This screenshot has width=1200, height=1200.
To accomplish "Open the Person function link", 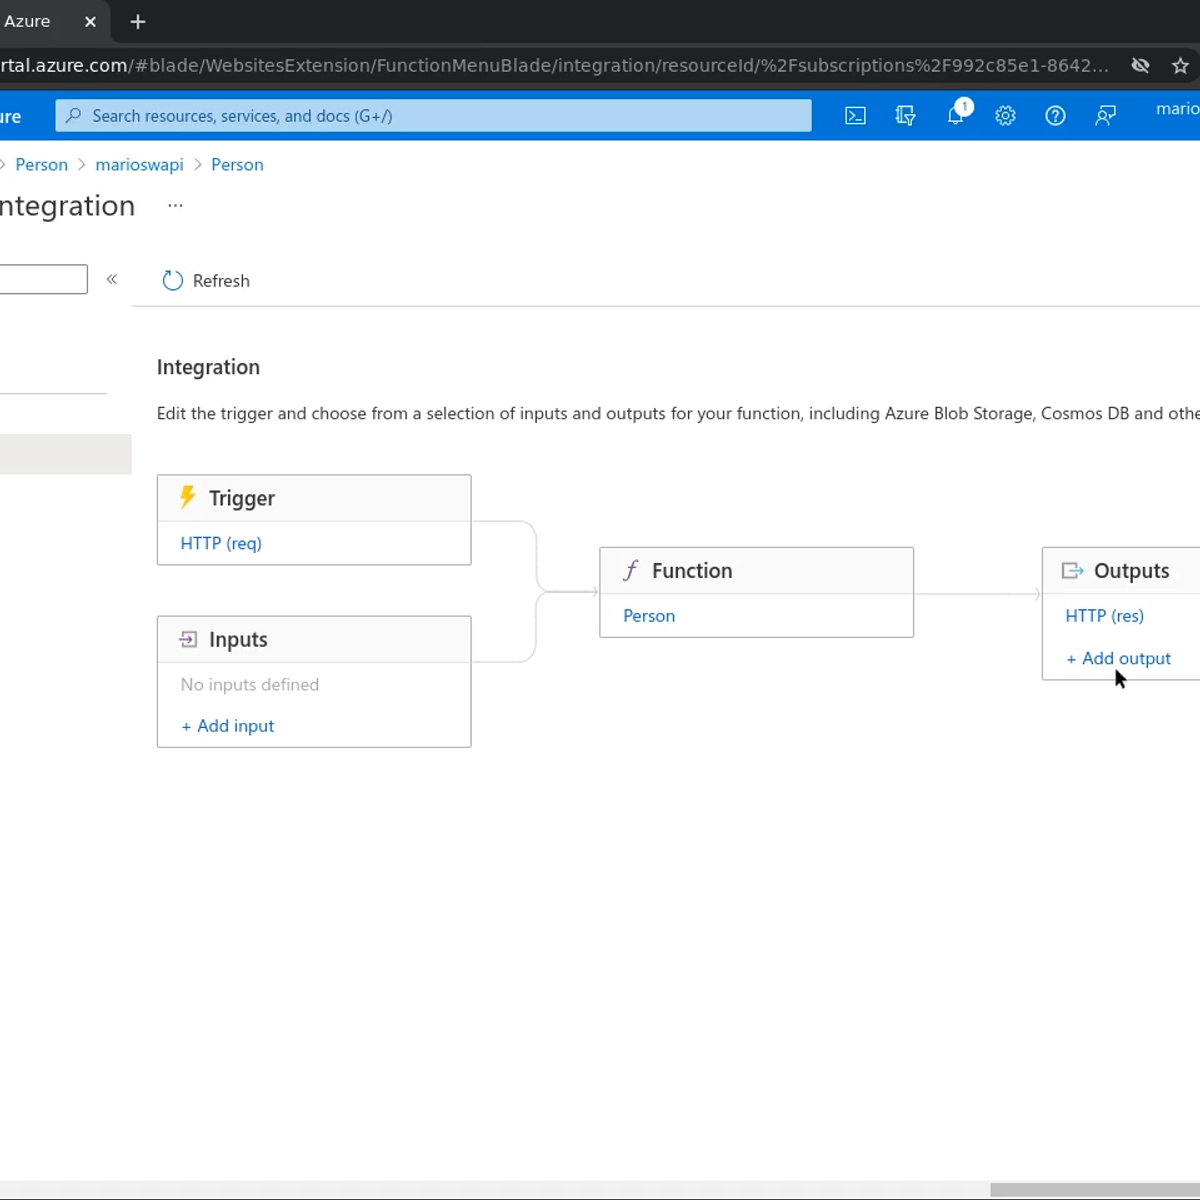I will [x=649, y=616].
